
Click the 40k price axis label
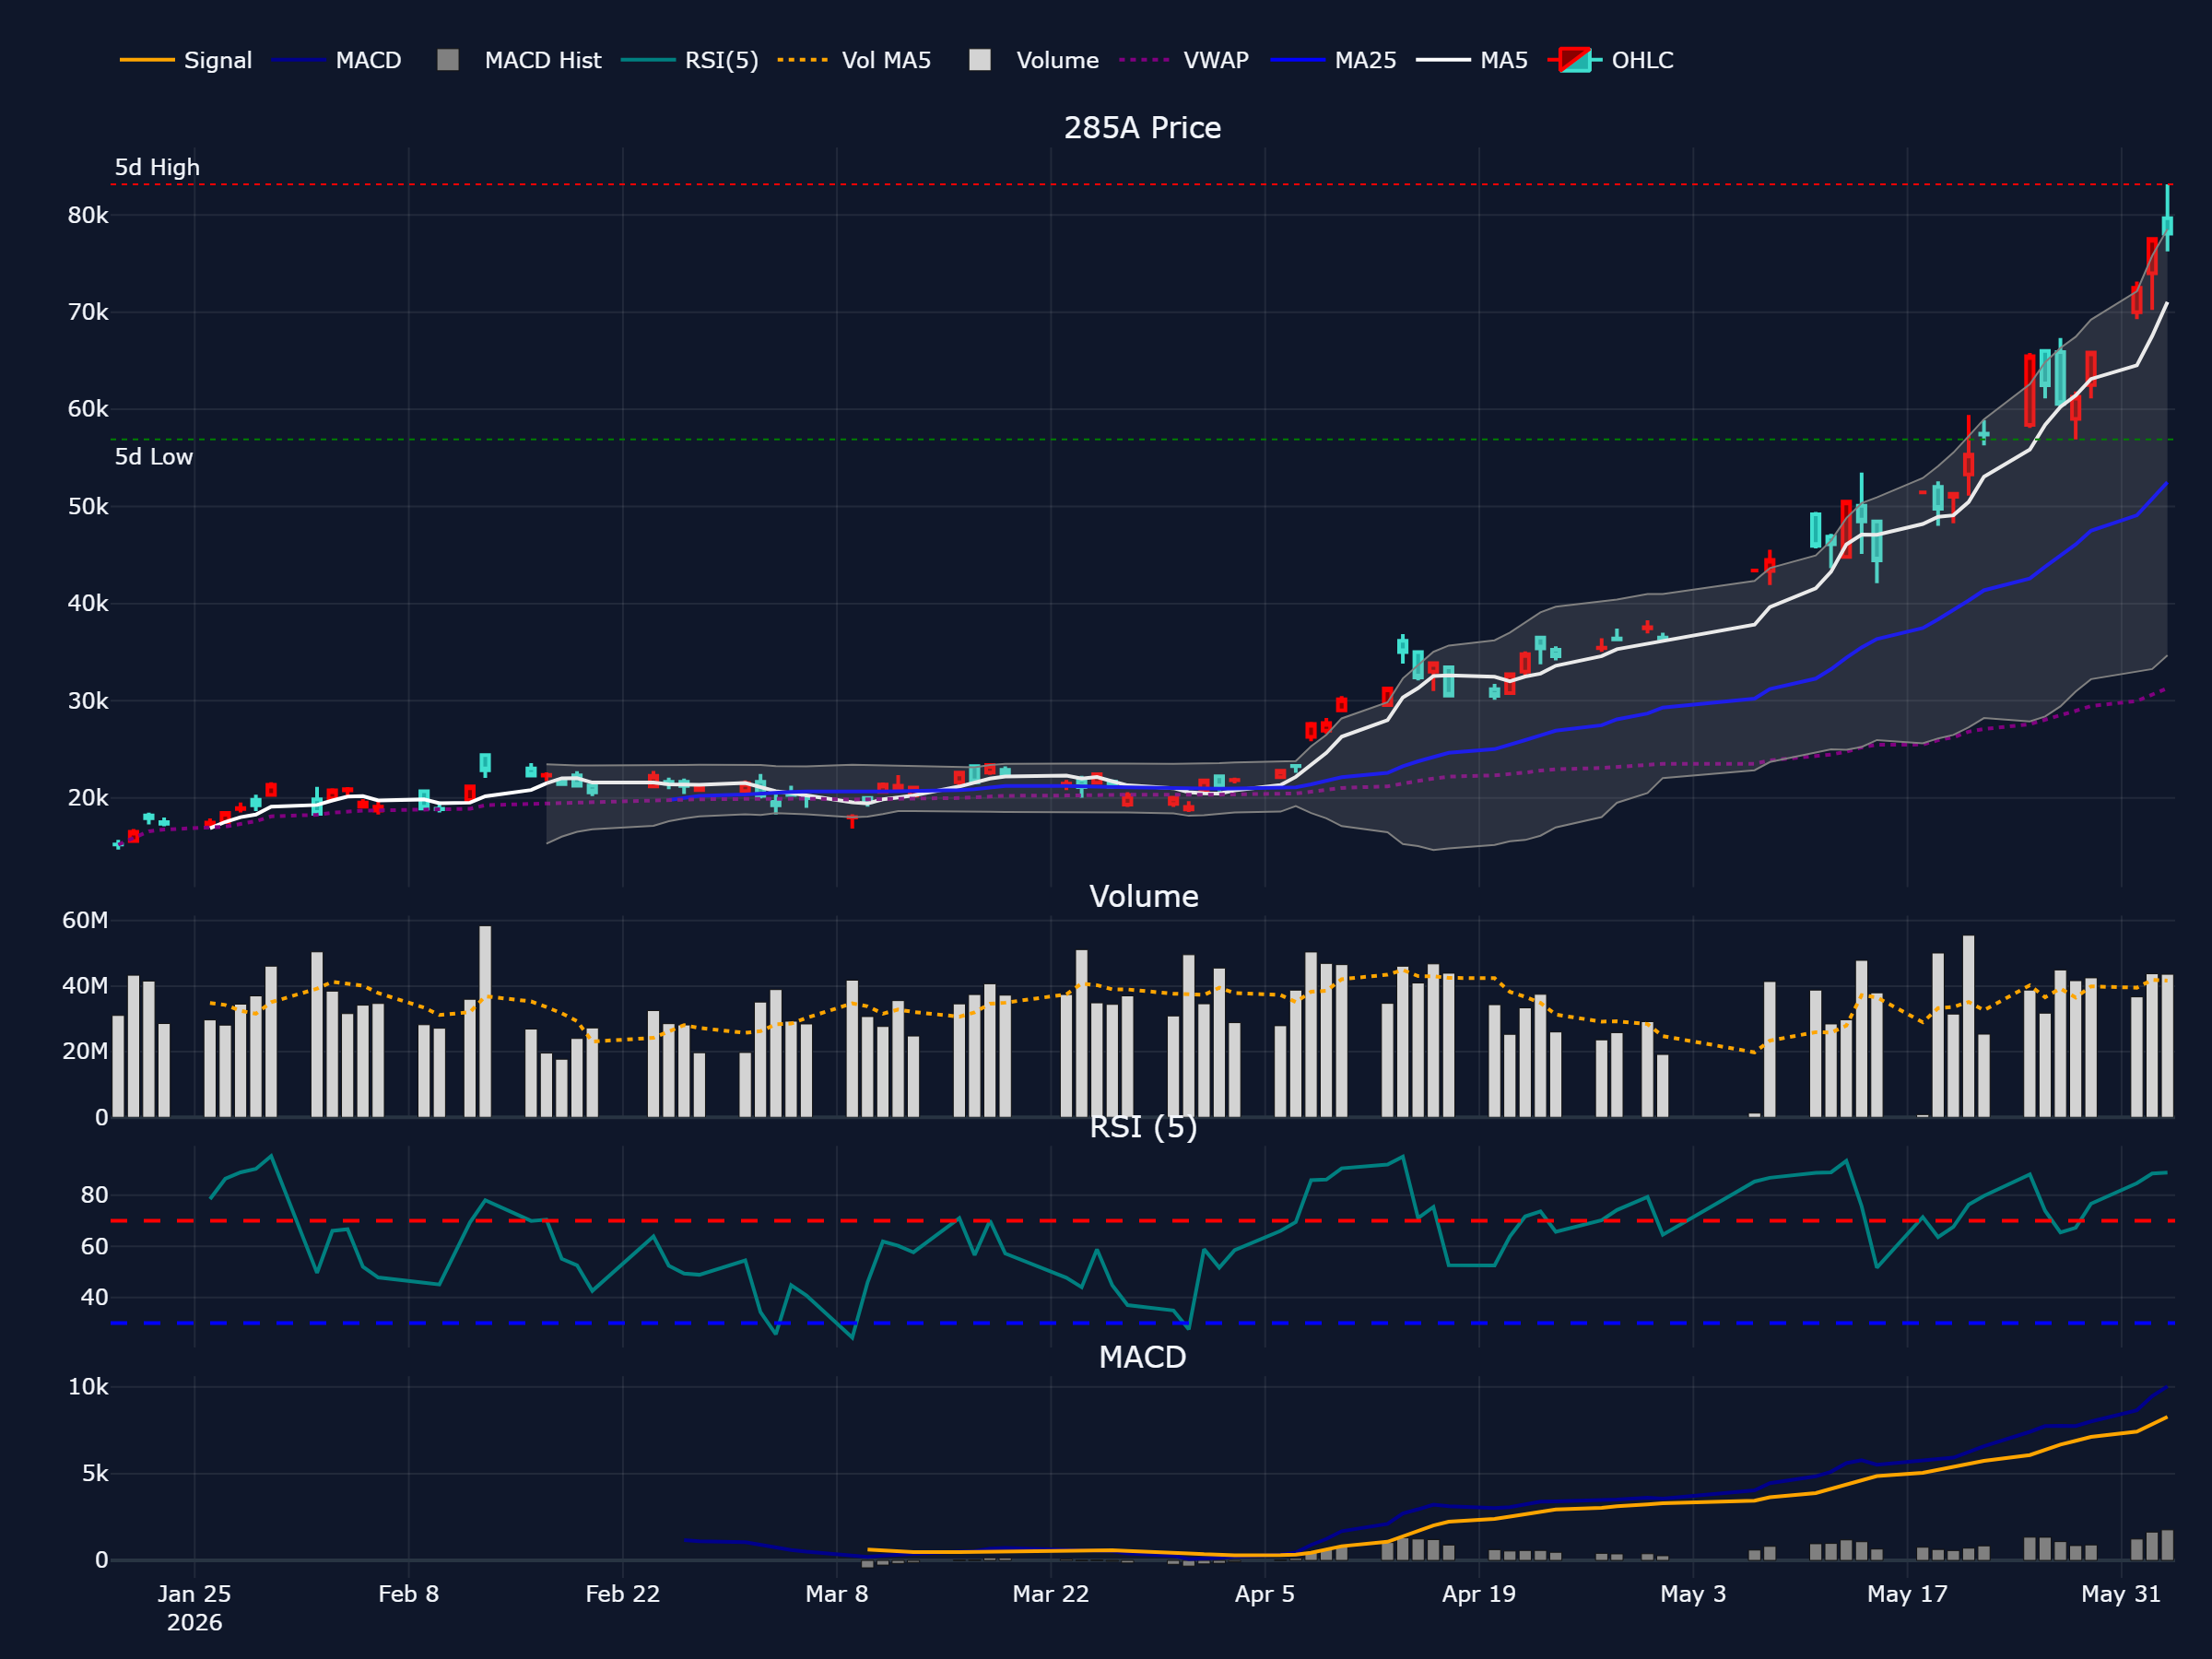point(88,604)
